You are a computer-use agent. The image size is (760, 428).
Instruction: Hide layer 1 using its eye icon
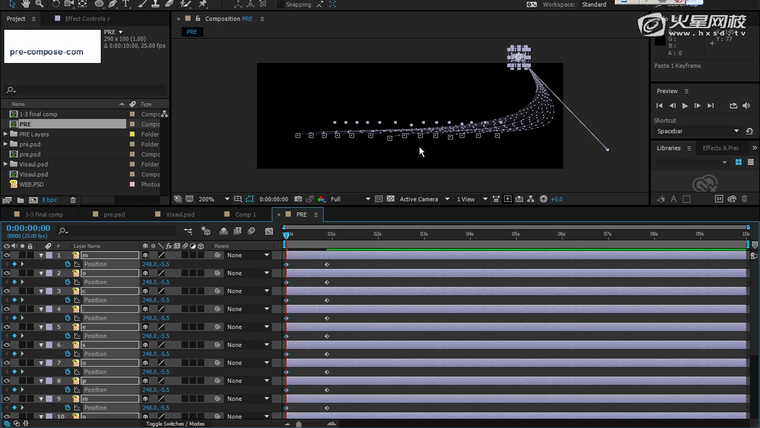point(6,256)
